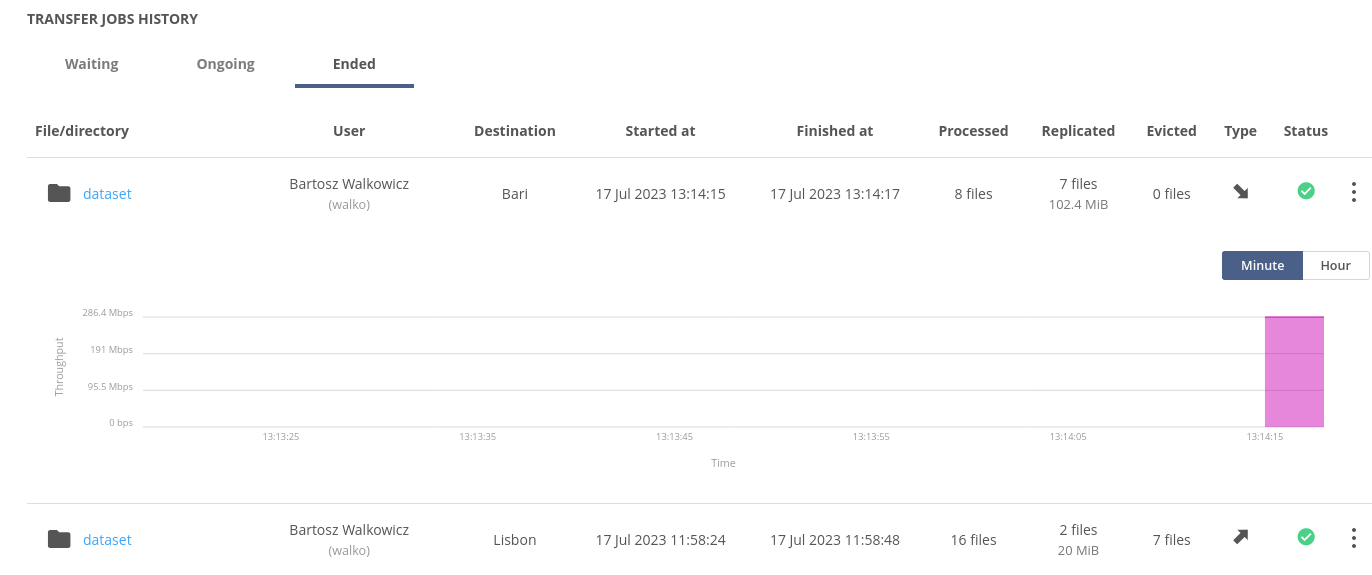
Task: Switch chart to Hour view
Action: tap(1335, 265)
